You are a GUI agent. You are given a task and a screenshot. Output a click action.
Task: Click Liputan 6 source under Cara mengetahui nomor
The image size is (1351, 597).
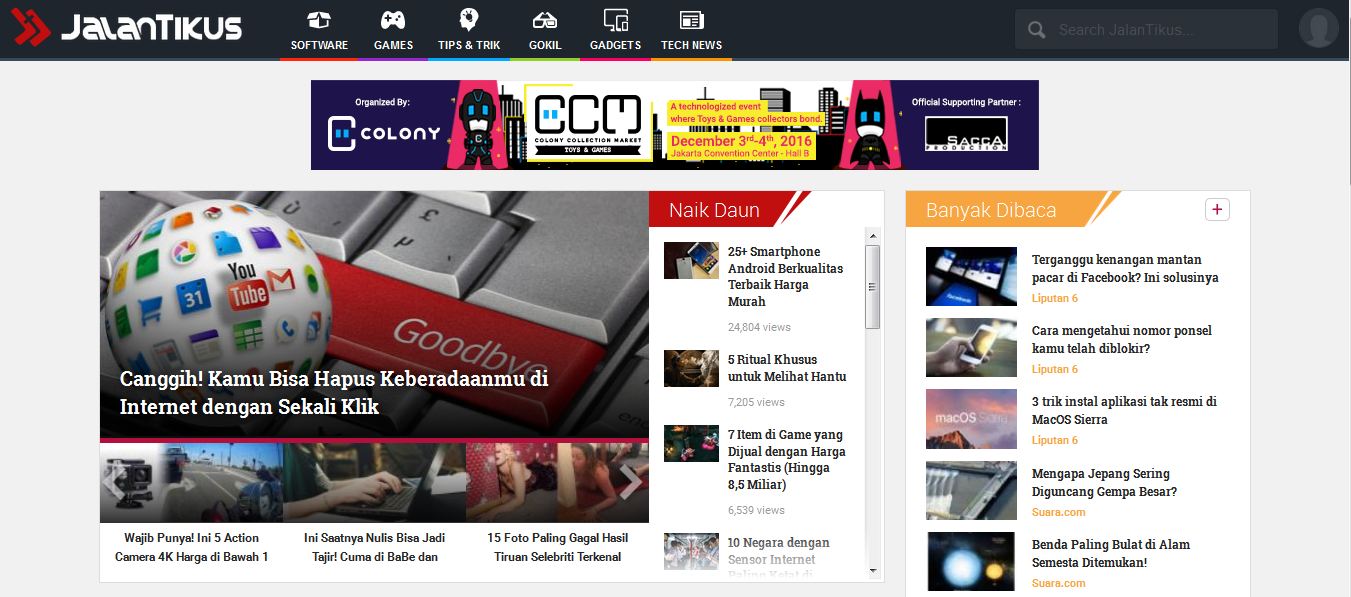tap(1054, 369)
